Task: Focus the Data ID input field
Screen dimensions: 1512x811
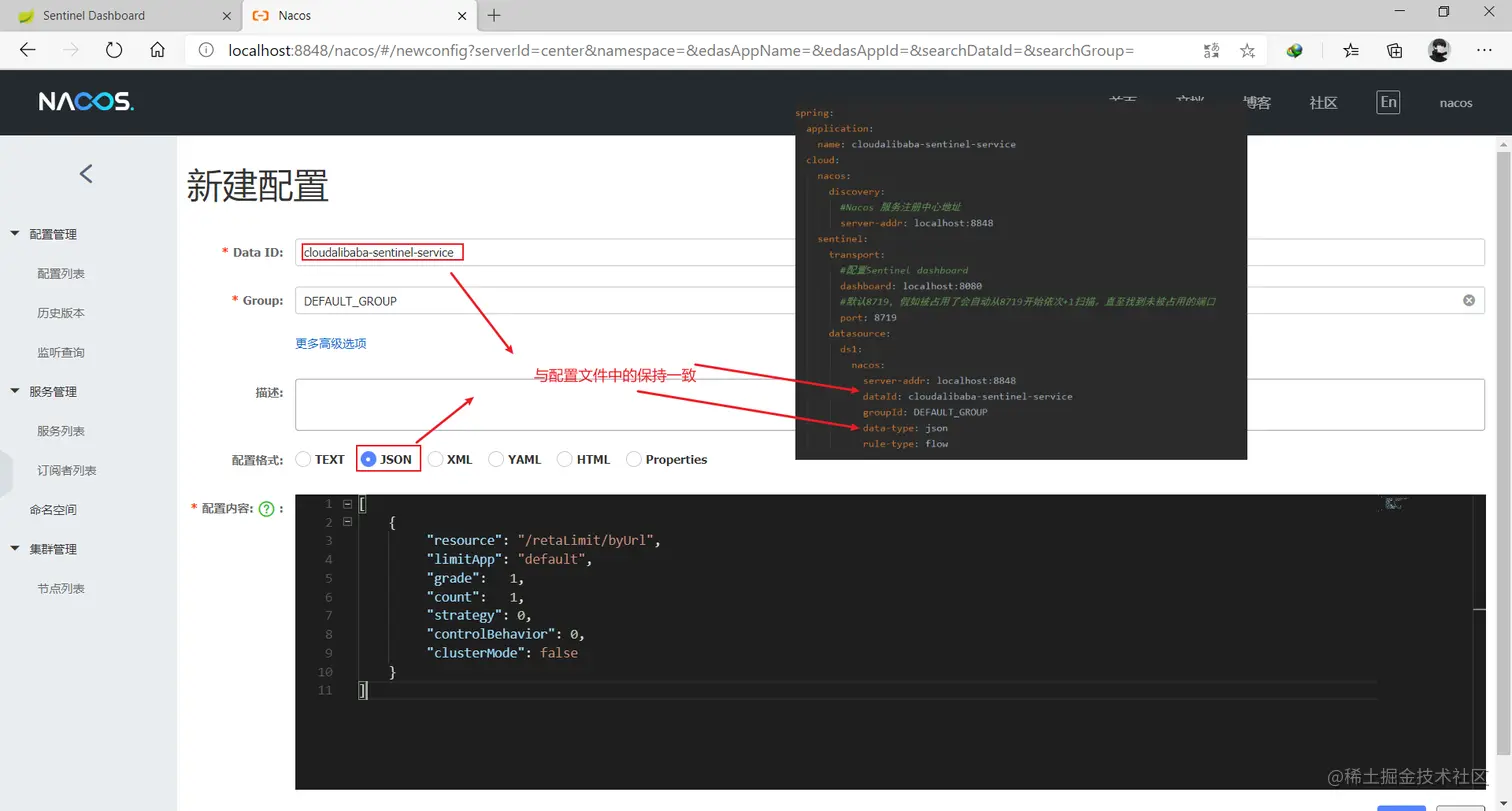Action: pos(889,252)
